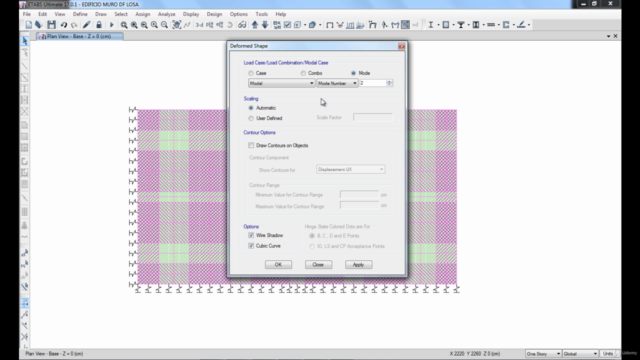Select the pointer tool in left sidebar
The image size is (640, 360).
(x=24, y=41)
